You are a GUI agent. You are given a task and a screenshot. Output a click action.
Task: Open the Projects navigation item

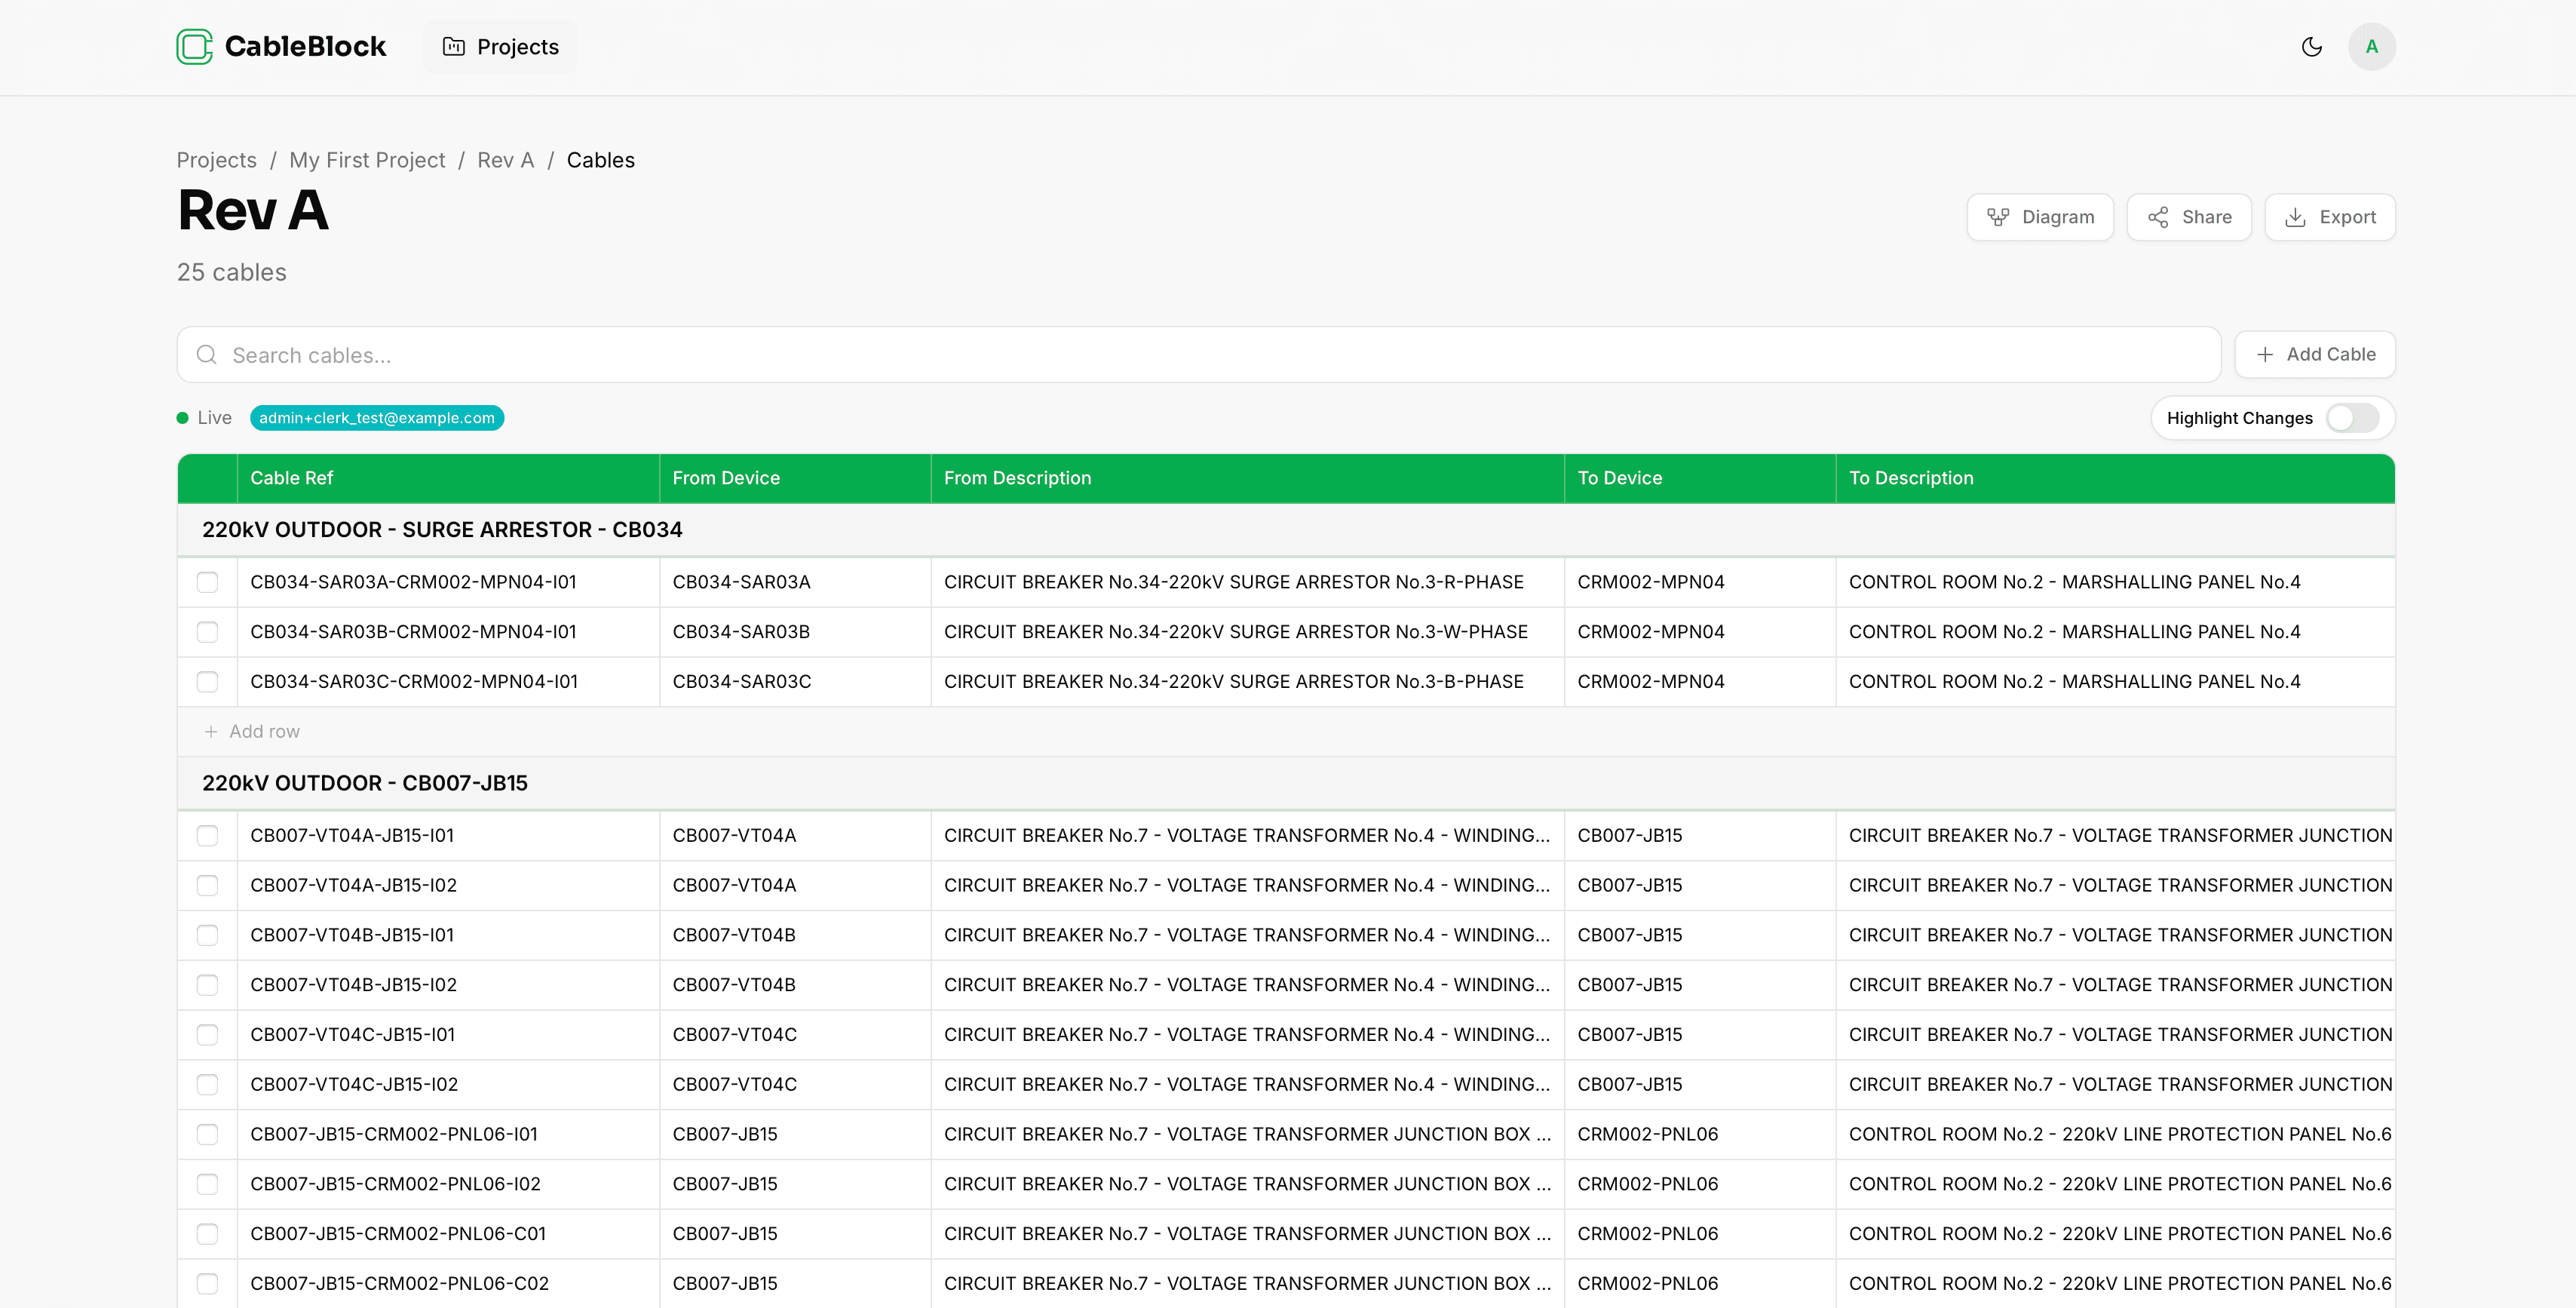pyautogui.click(x=500, y=46)
